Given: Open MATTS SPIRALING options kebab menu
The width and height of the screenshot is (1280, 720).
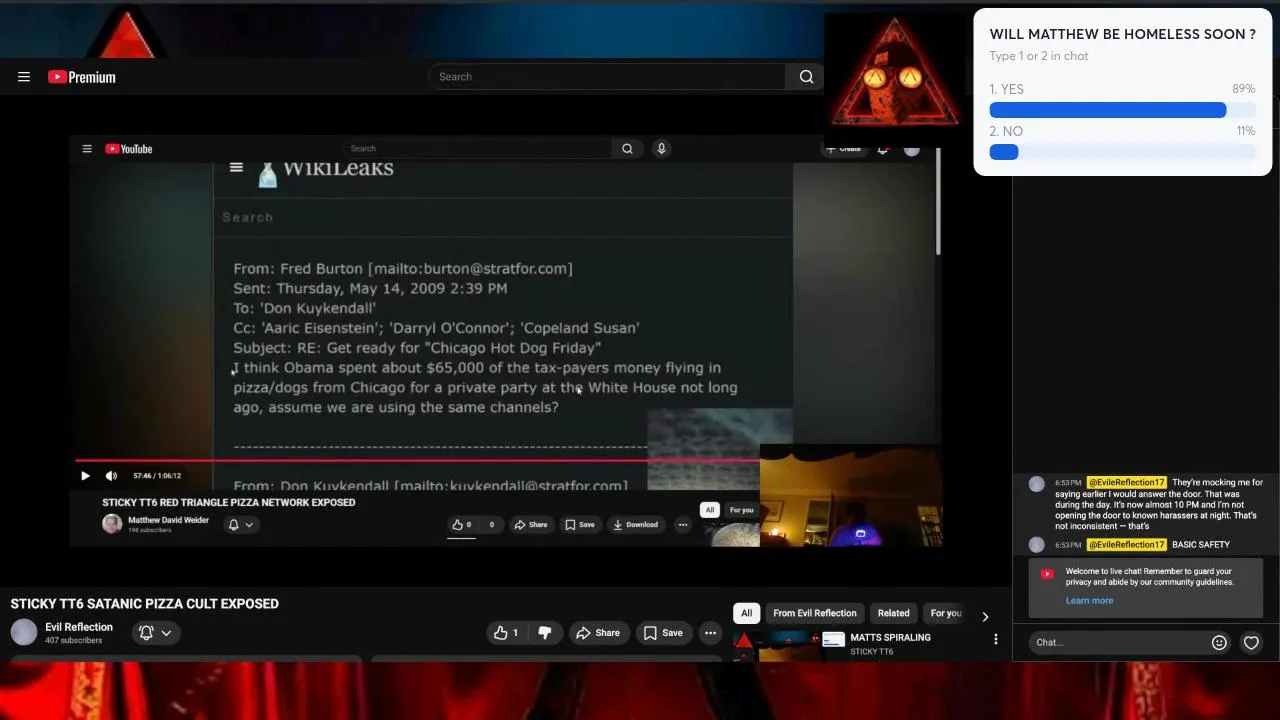Looking at the screenshot, I should [995, 639].
